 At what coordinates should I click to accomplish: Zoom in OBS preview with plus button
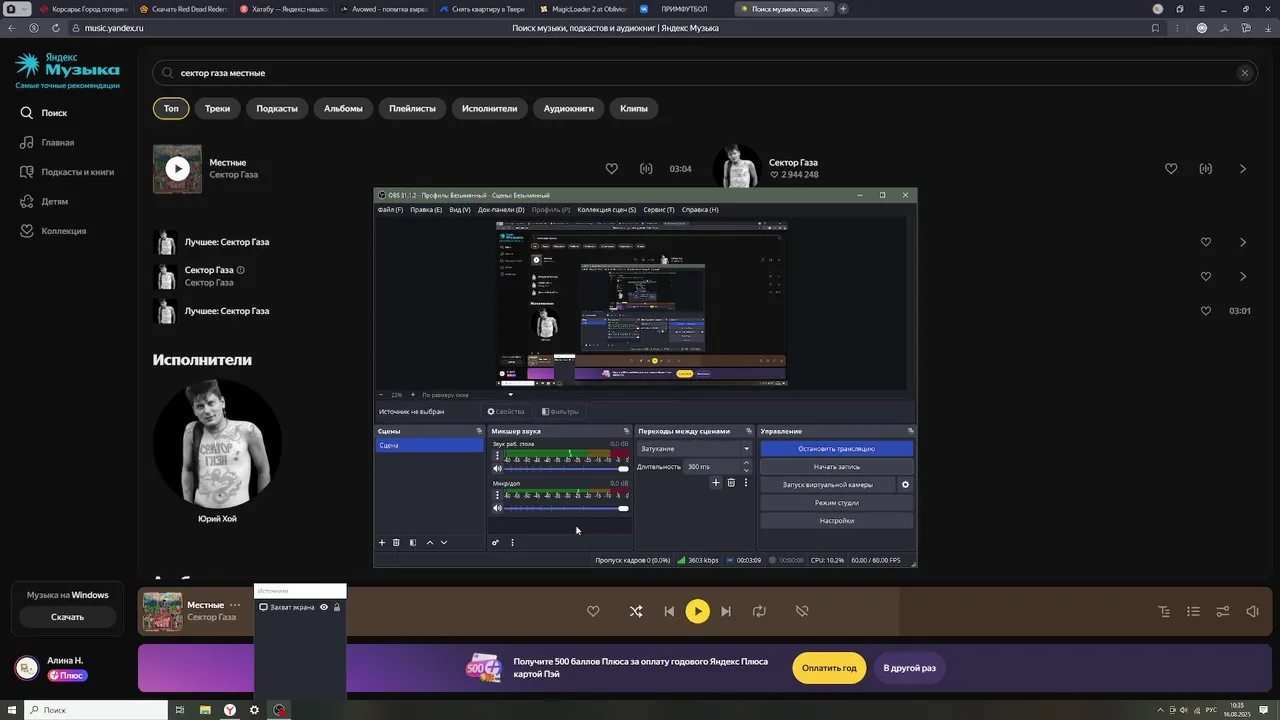pyautogui.click(x=412, y=395)
